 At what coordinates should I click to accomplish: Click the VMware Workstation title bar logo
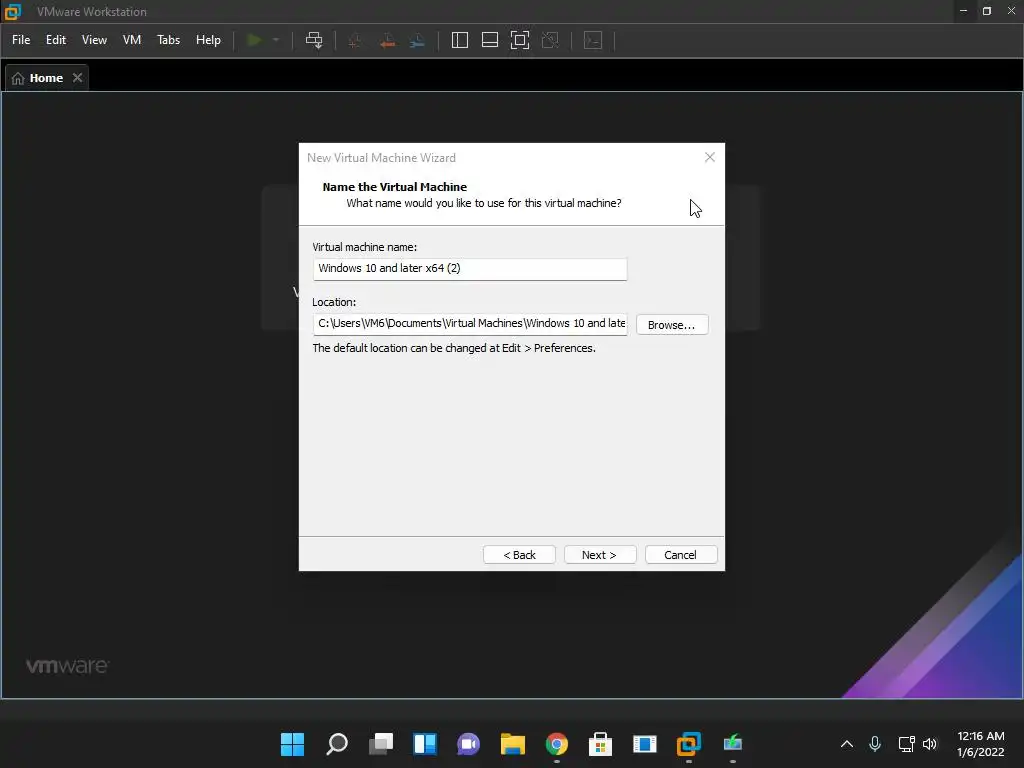point(12,11)
